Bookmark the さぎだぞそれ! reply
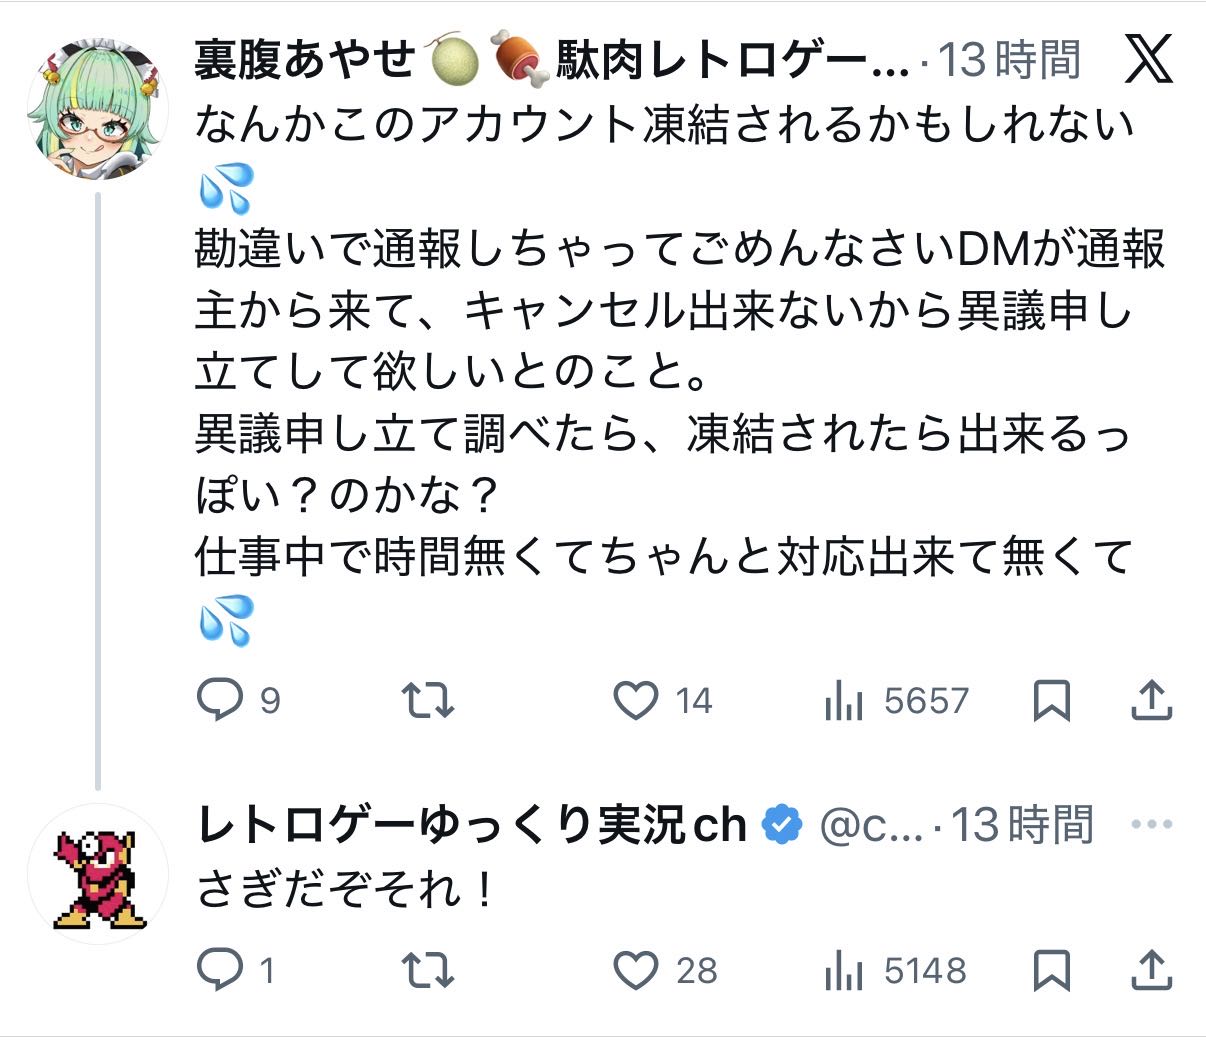The width and height of the screenshot is (1206, 1049). click(1051, 969)
